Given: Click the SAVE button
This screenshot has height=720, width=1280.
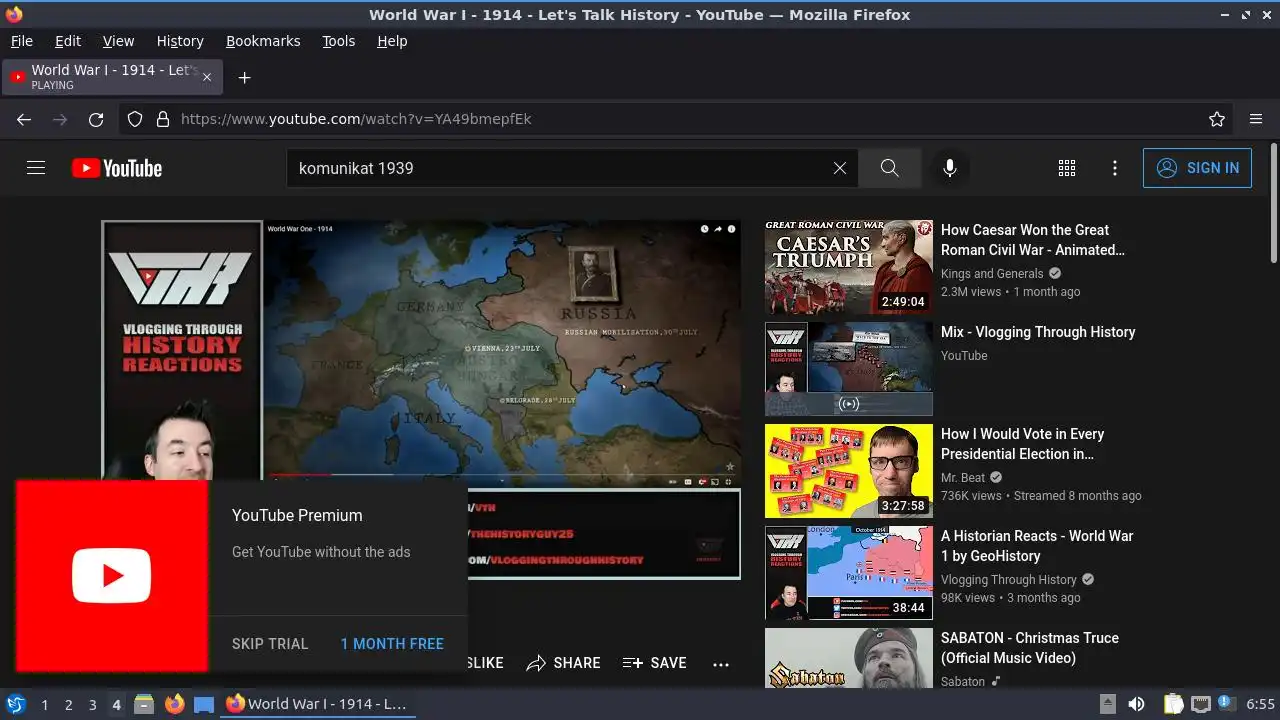Looking at the screenshot, I should [655, 663].
